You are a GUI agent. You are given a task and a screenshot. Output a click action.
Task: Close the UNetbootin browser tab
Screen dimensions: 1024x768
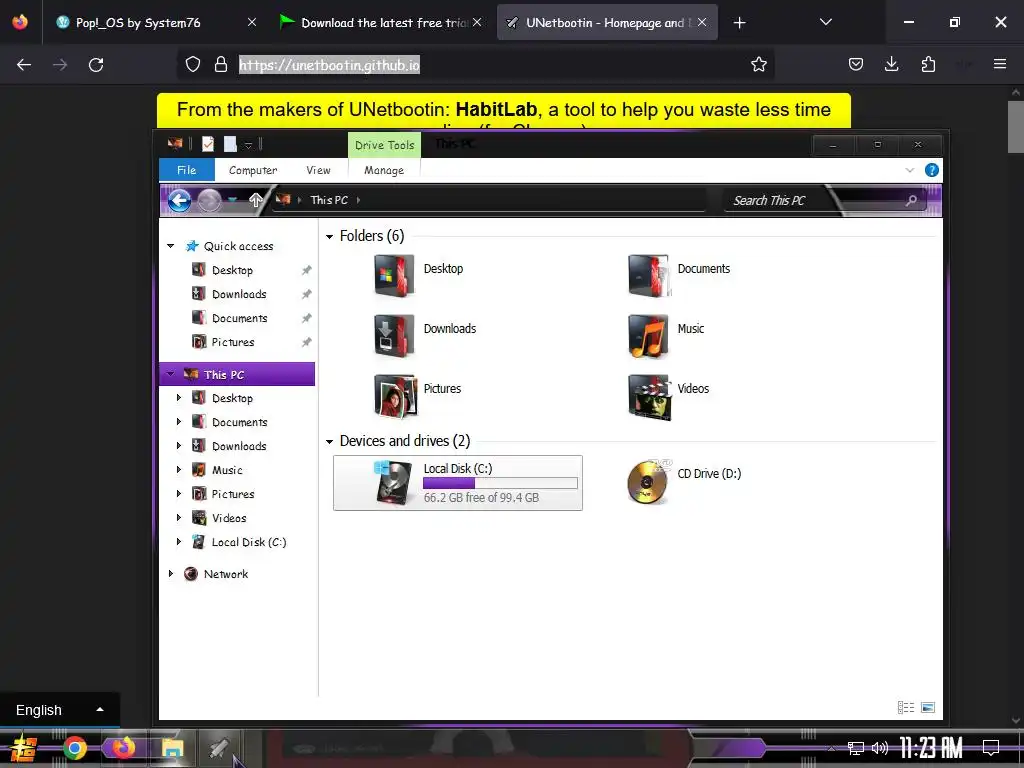(x=702, y=22)
